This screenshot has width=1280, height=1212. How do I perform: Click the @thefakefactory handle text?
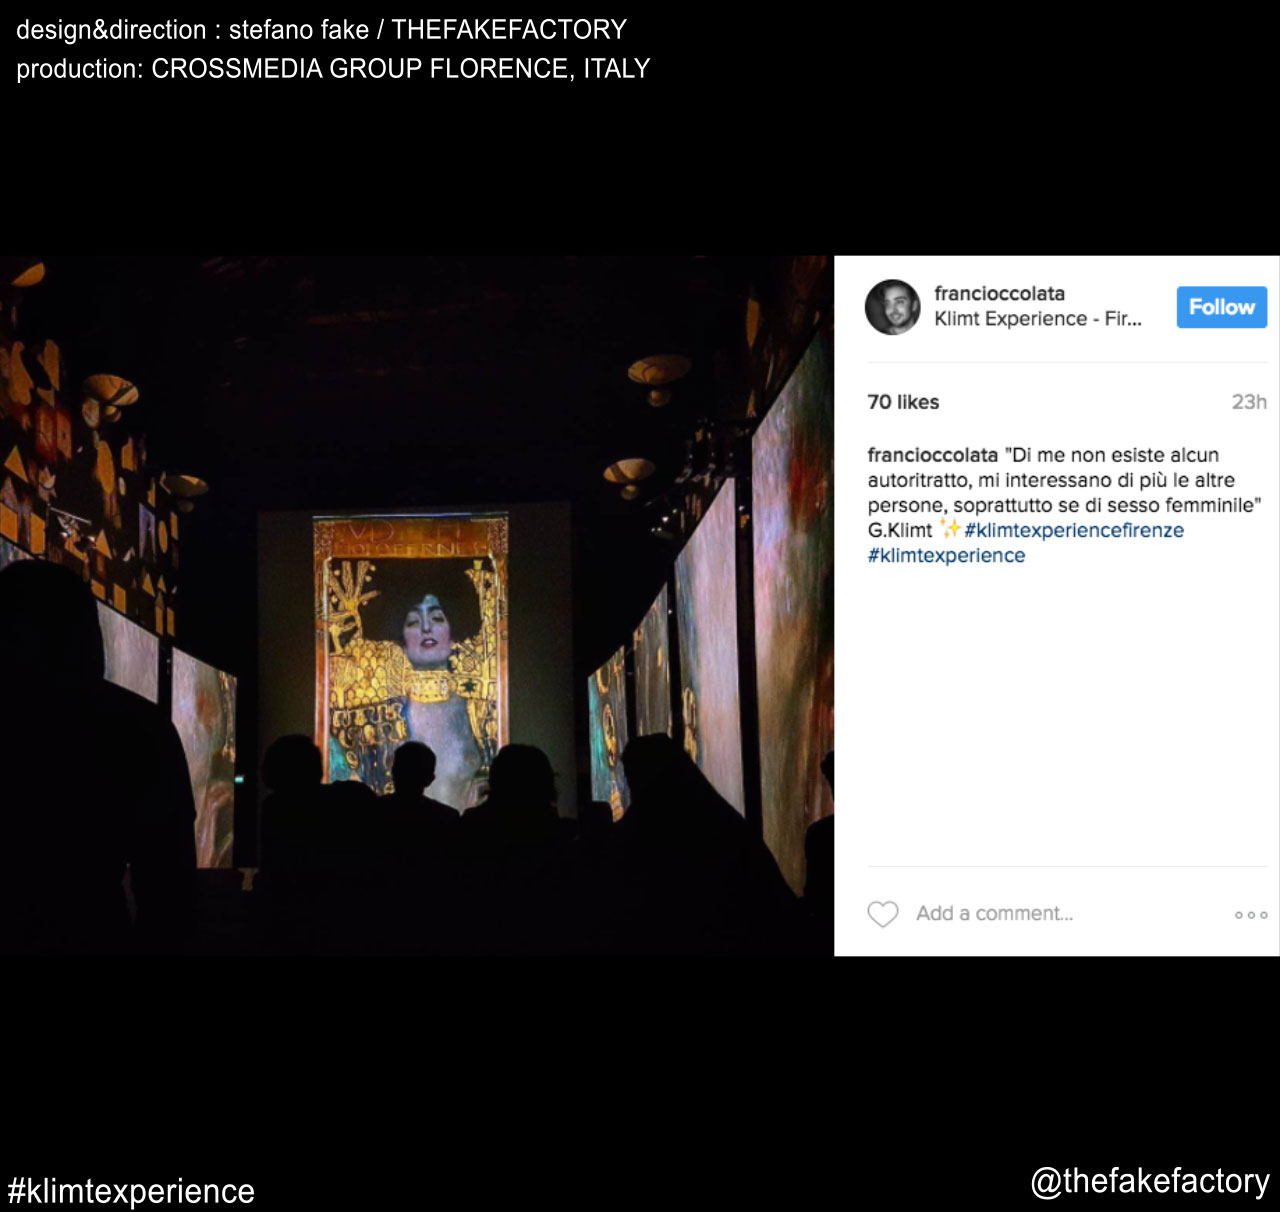click(1150, 1181)
